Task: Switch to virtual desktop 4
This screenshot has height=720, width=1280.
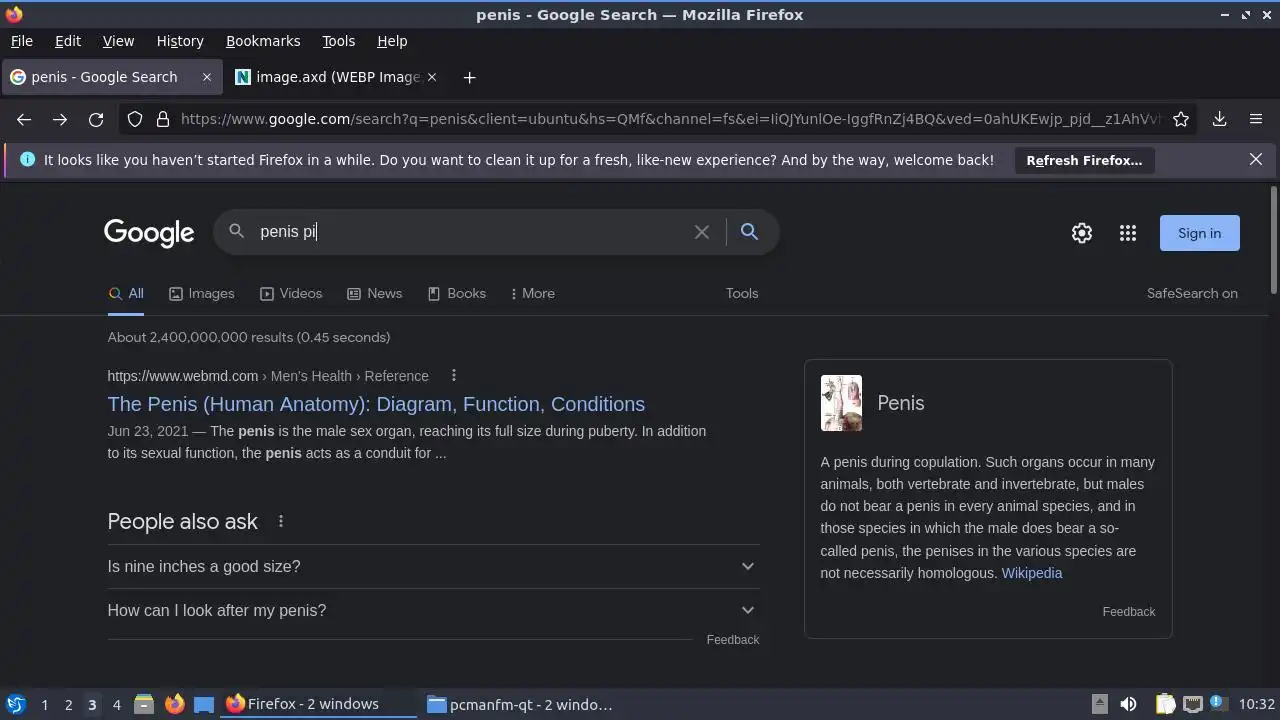Action: [x=116, y=704]
